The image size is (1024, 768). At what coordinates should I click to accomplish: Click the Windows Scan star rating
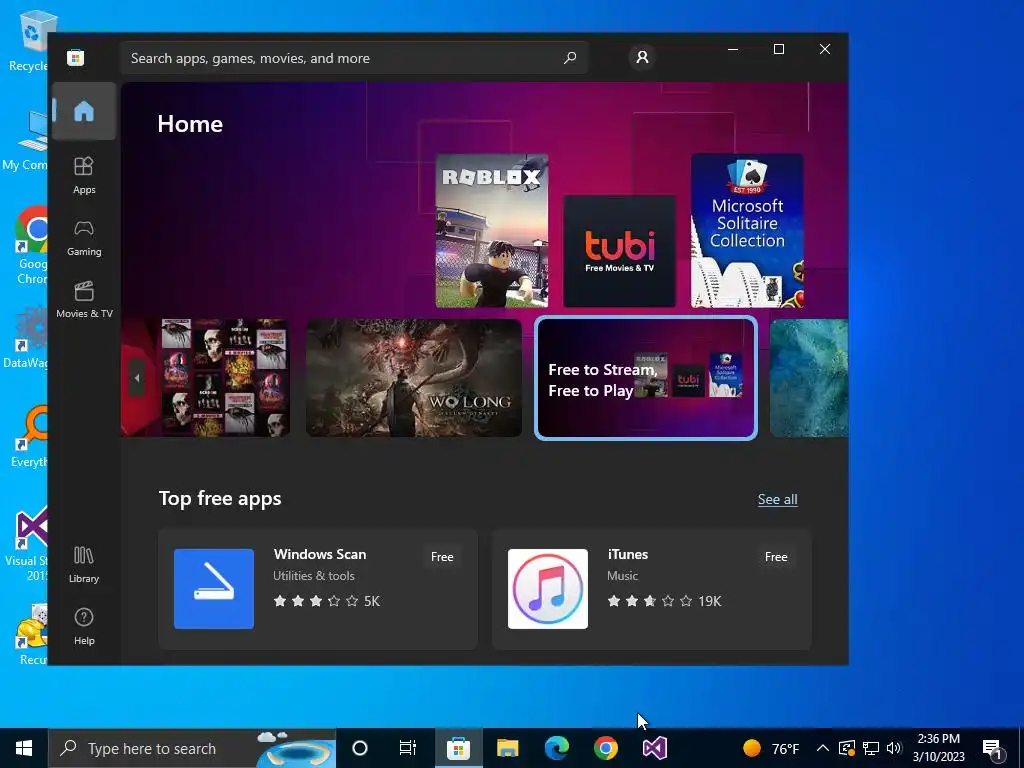[x=326, y=601]
